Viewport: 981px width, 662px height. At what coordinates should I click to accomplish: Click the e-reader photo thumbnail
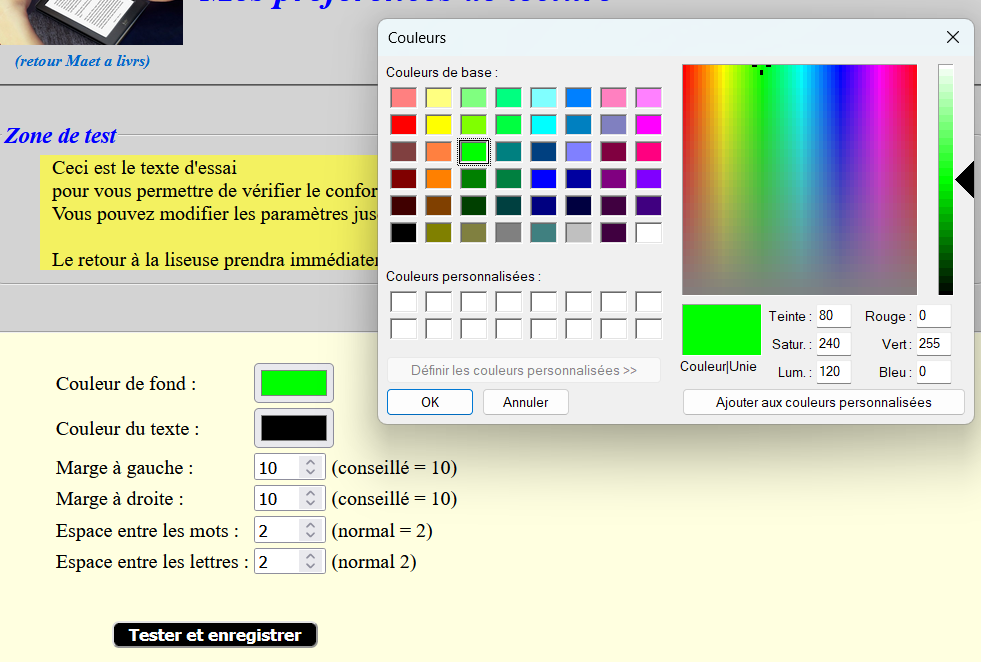coord(91,22)
